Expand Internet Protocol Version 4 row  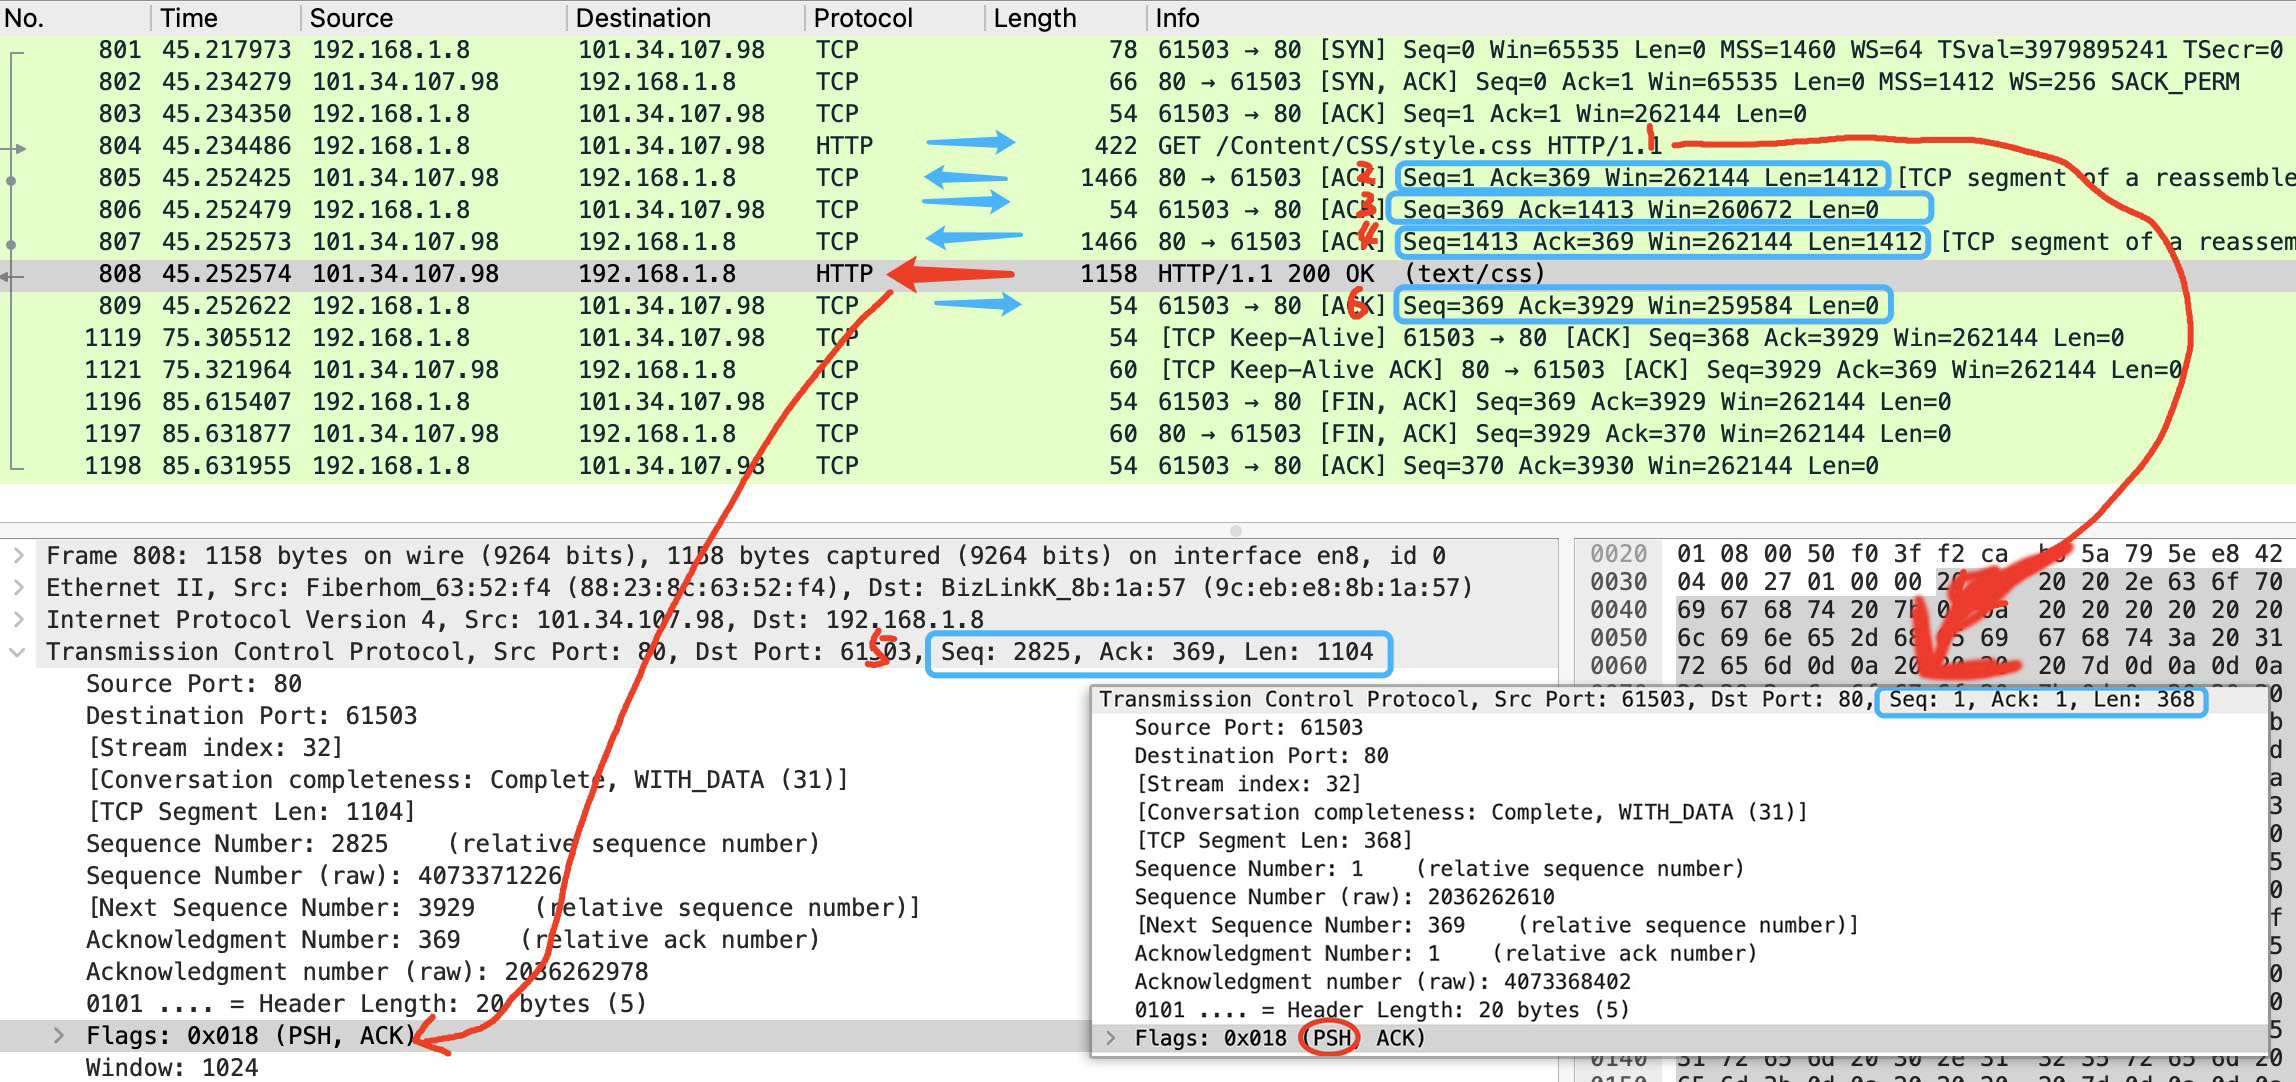18,620
